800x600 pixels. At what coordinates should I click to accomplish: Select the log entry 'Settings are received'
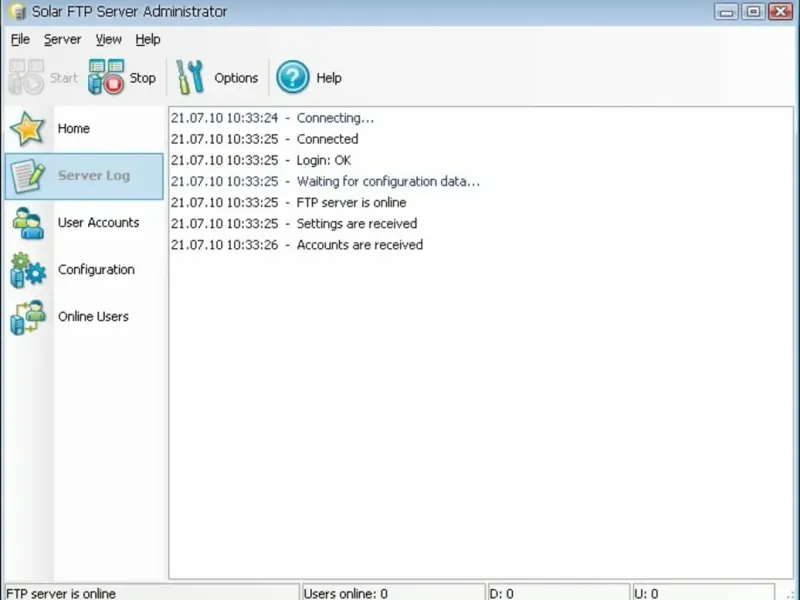[294, 224]
